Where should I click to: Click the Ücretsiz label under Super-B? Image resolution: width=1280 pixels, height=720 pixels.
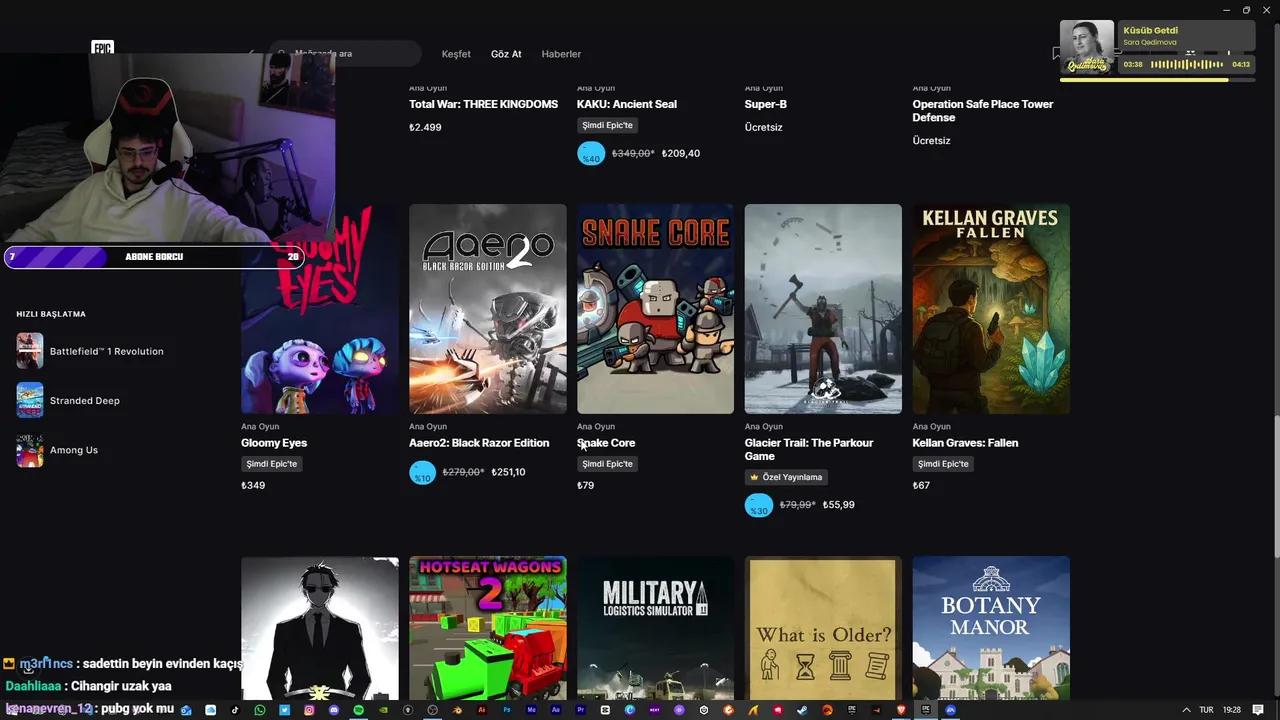coord(763,127)
